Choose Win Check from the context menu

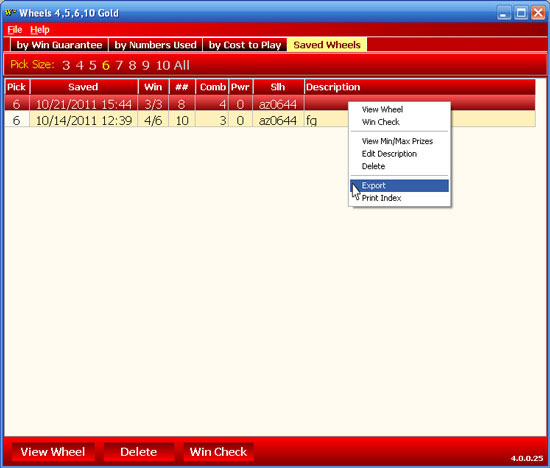[400, 122]
